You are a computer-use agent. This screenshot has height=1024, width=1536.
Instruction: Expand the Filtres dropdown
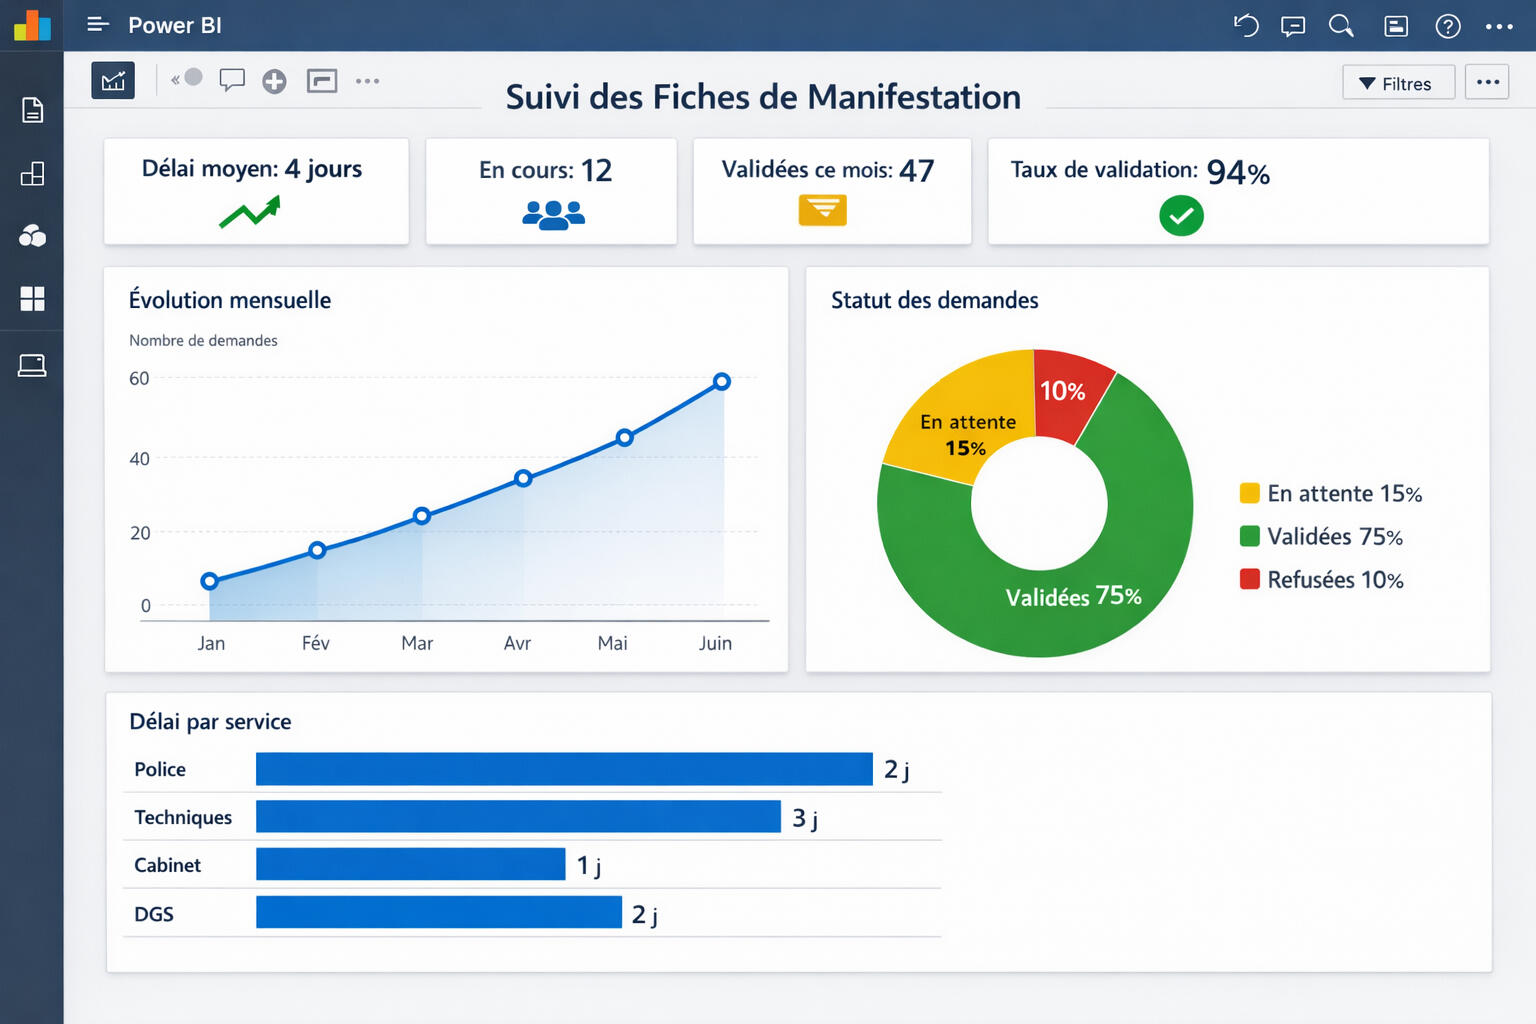tap(1397, 83)
